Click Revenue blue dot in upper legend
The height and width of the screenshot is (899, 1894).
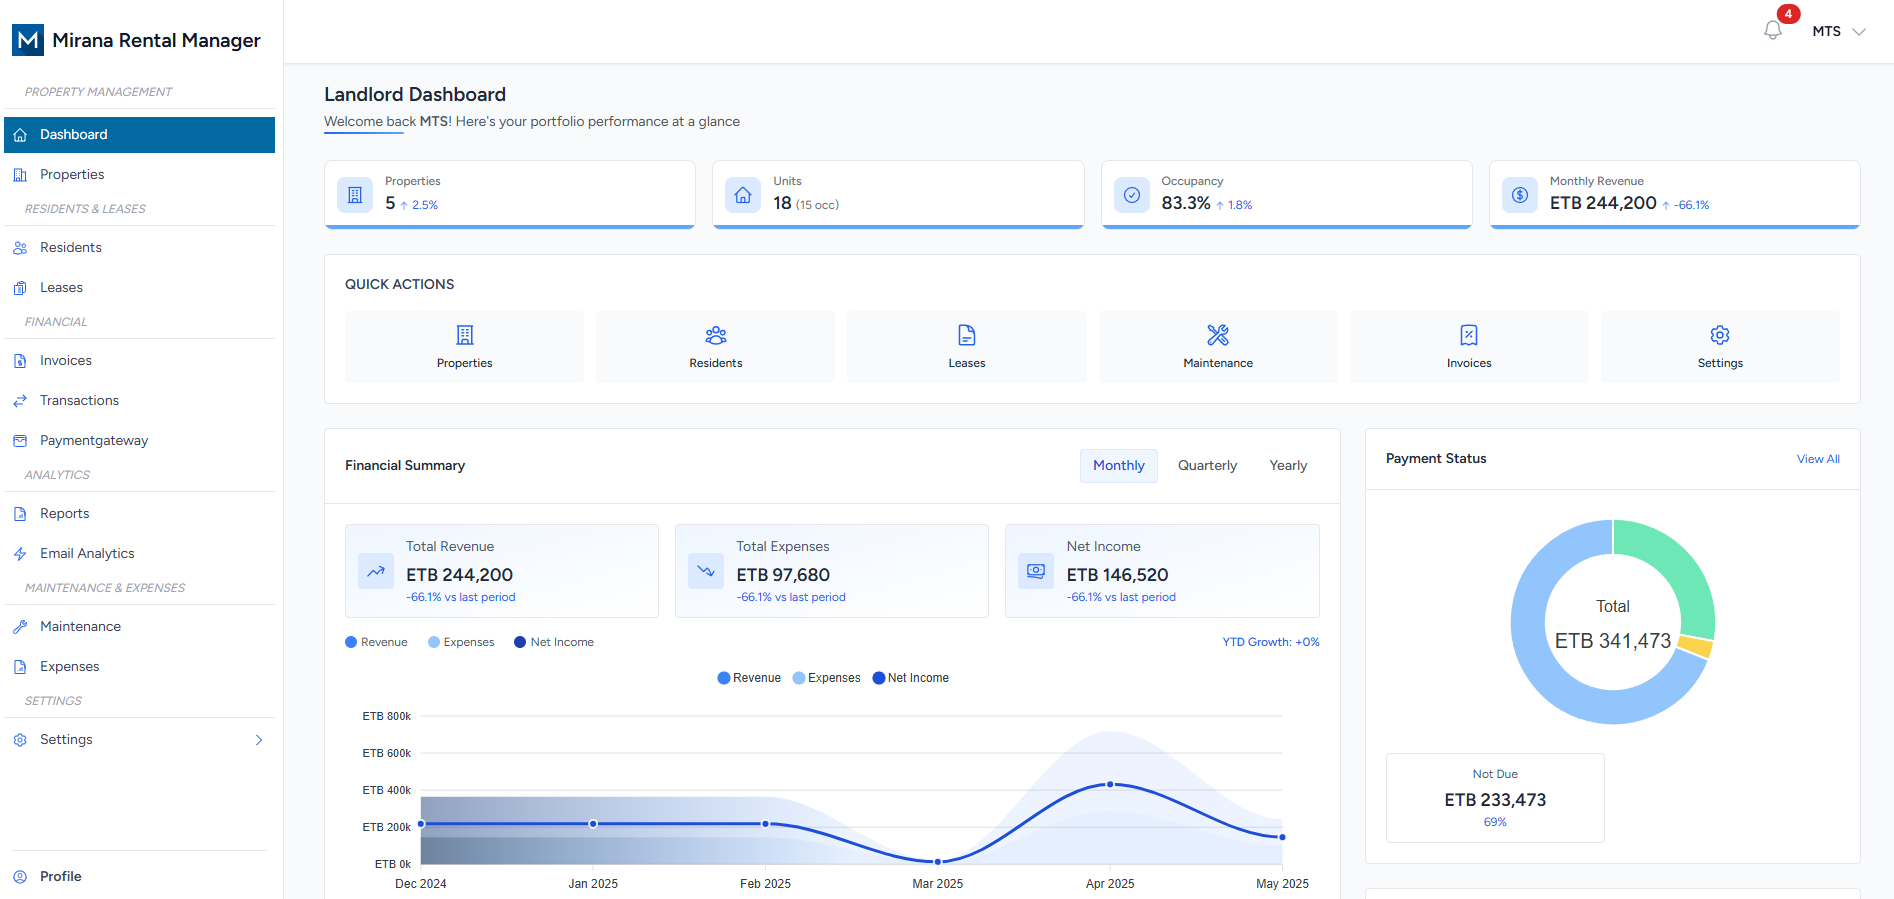click(x=351, y=642)
